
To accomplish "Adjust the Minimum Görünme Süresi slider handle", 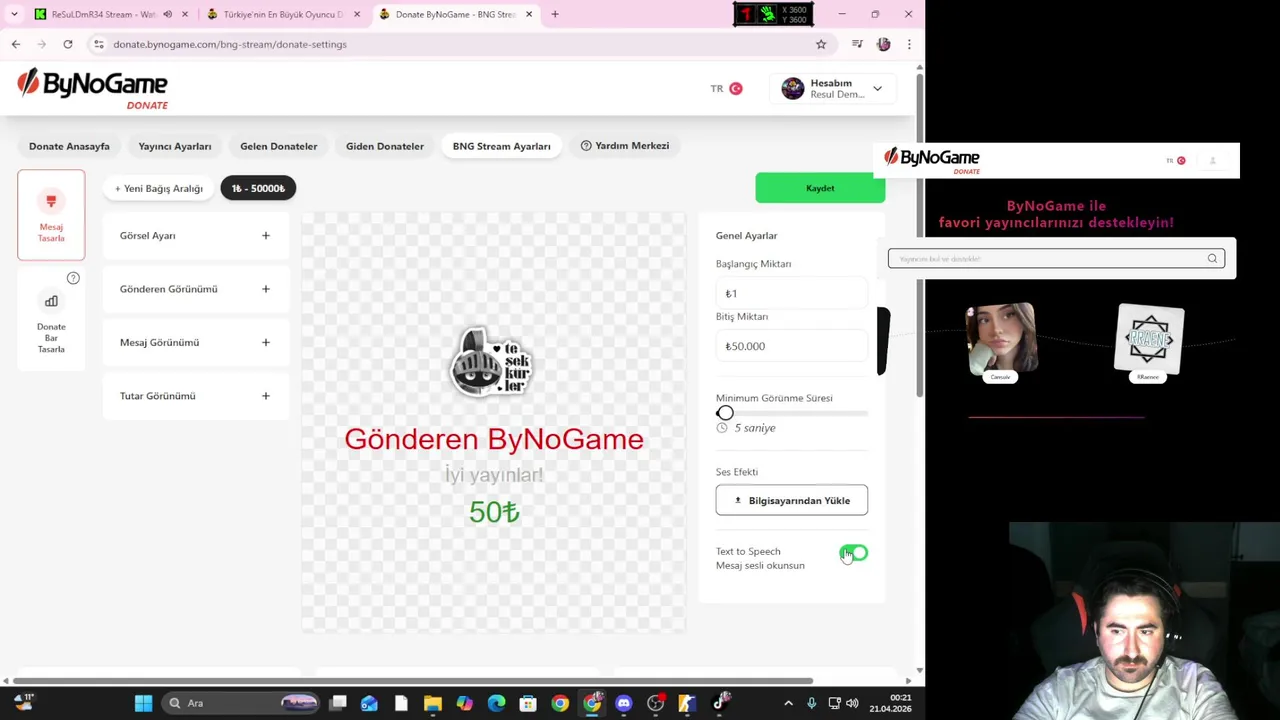I will (725, 413).
